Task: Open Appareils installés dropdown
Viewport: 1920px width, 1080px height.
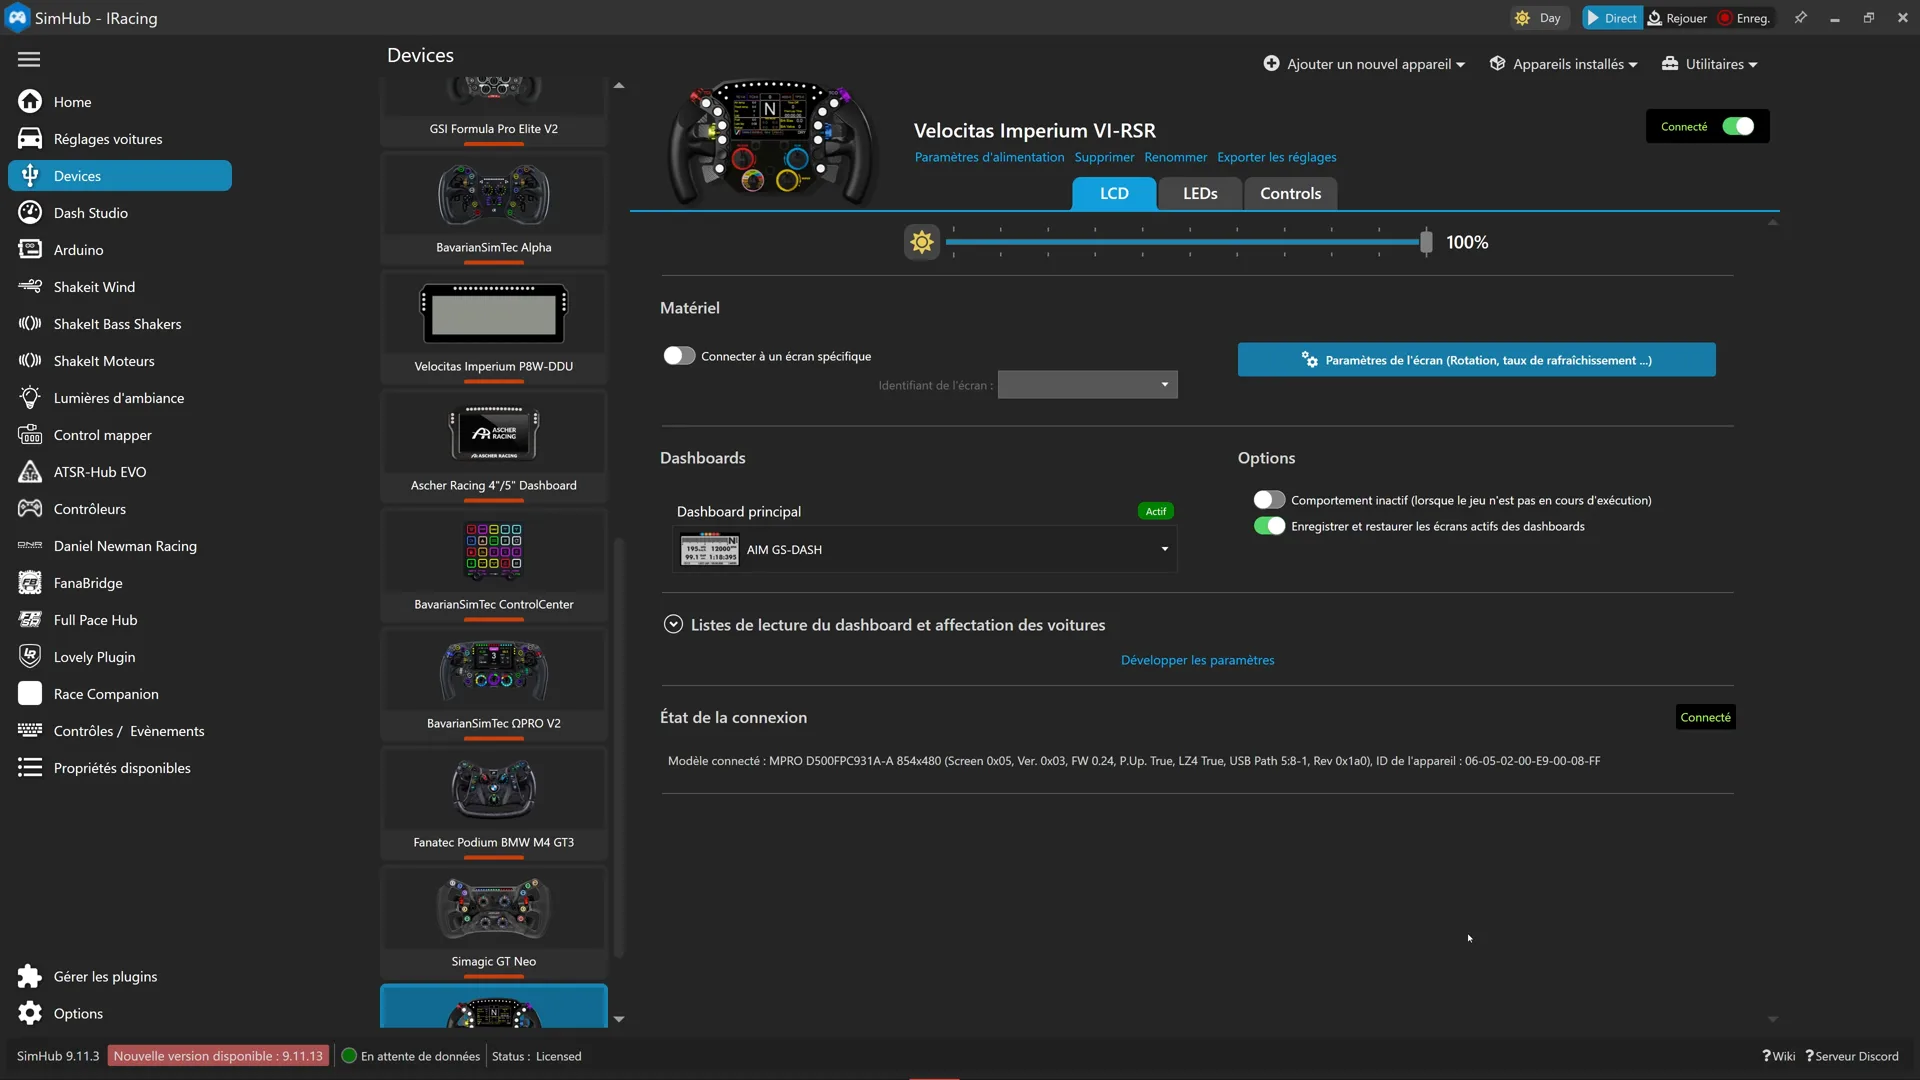Action: 1564,64
